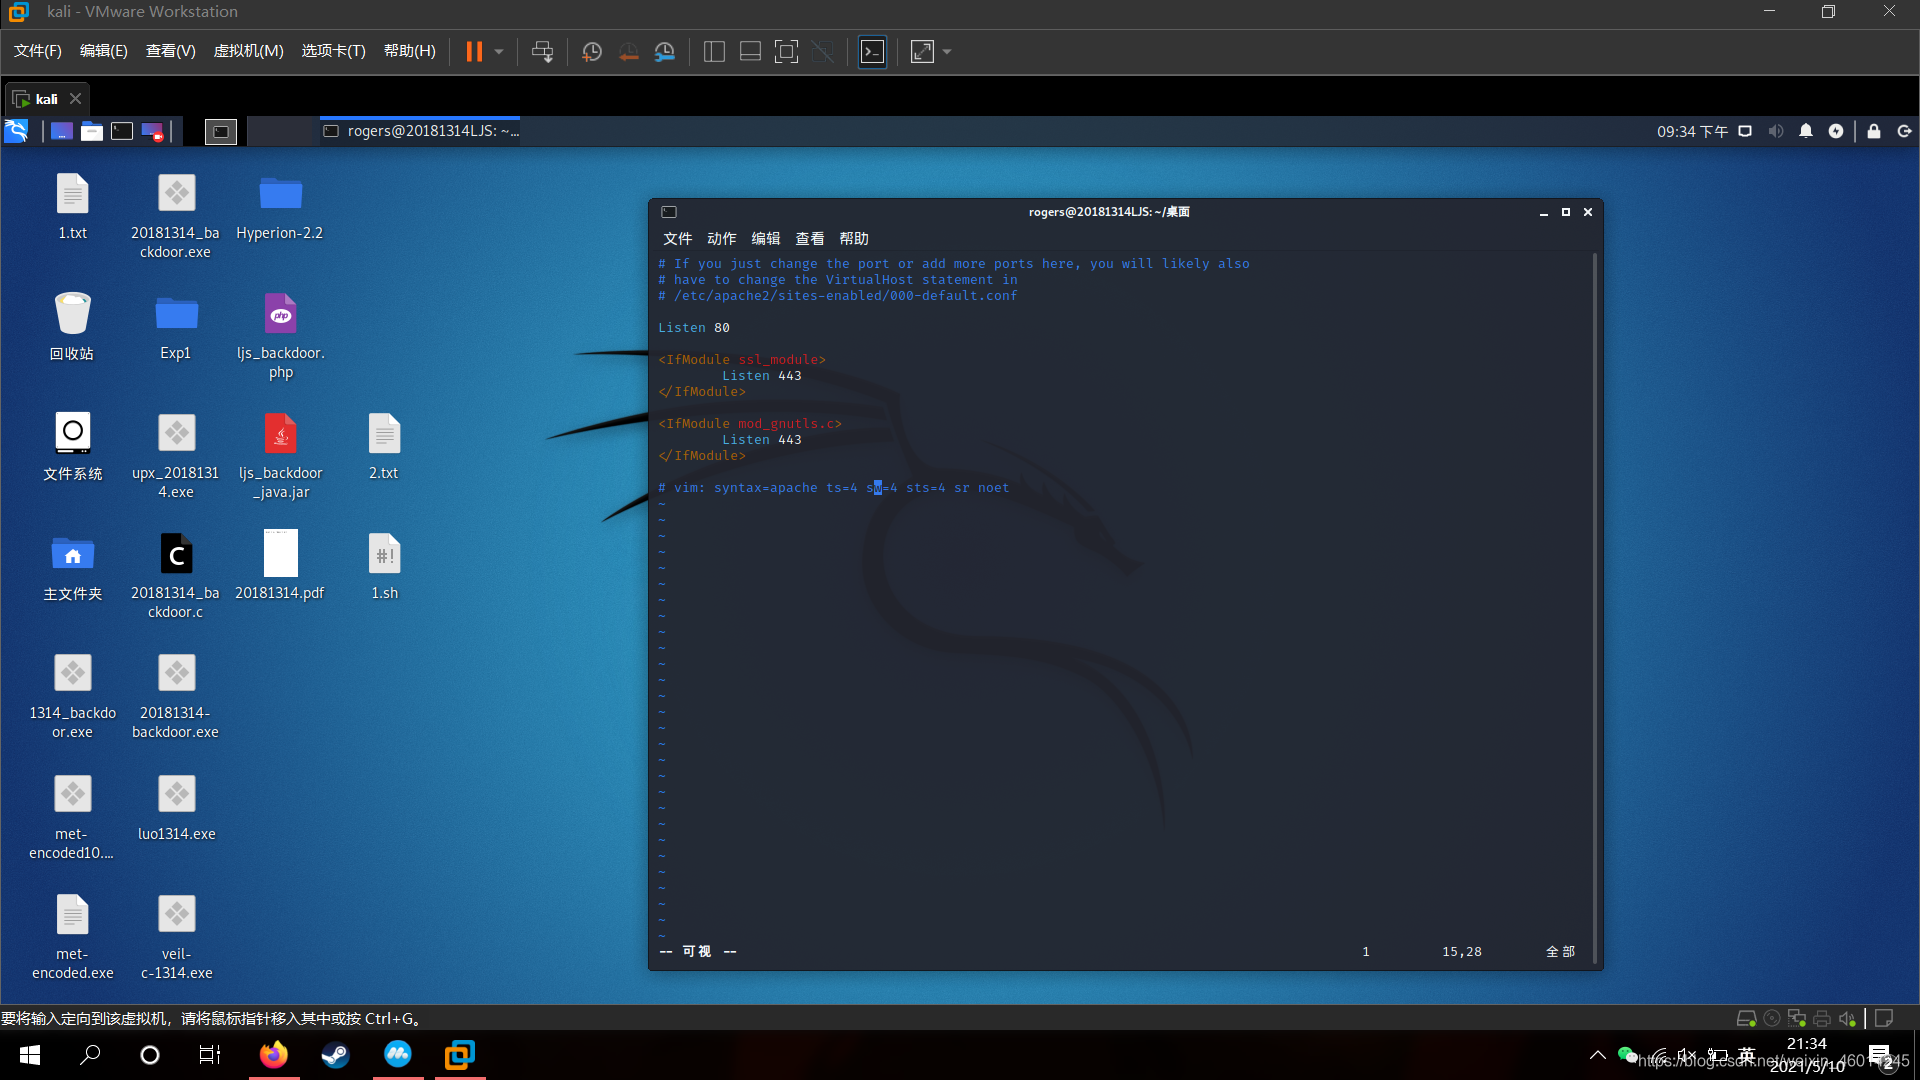The width and height of the screenshot is (1920, 1080).
Task: Click the 09:34 下午 clock in Kali panel
Action: [1692, 131]
